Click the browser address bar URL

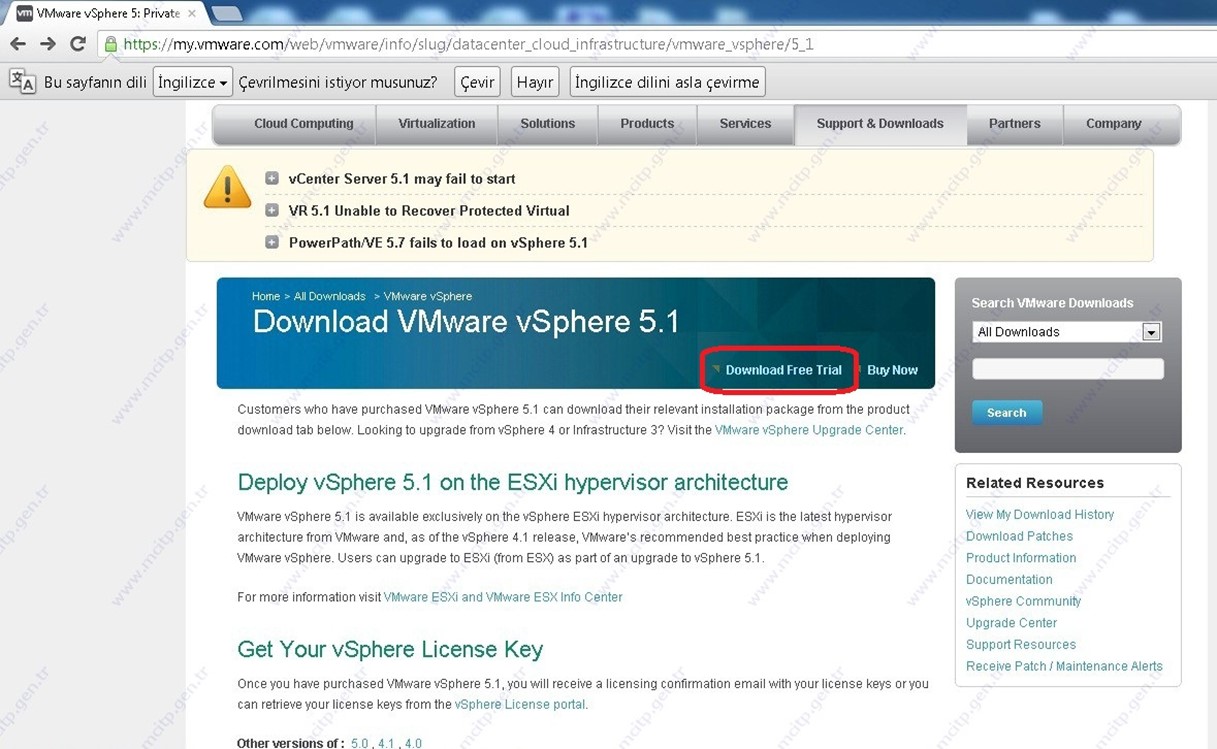click(x=468, y=44)
